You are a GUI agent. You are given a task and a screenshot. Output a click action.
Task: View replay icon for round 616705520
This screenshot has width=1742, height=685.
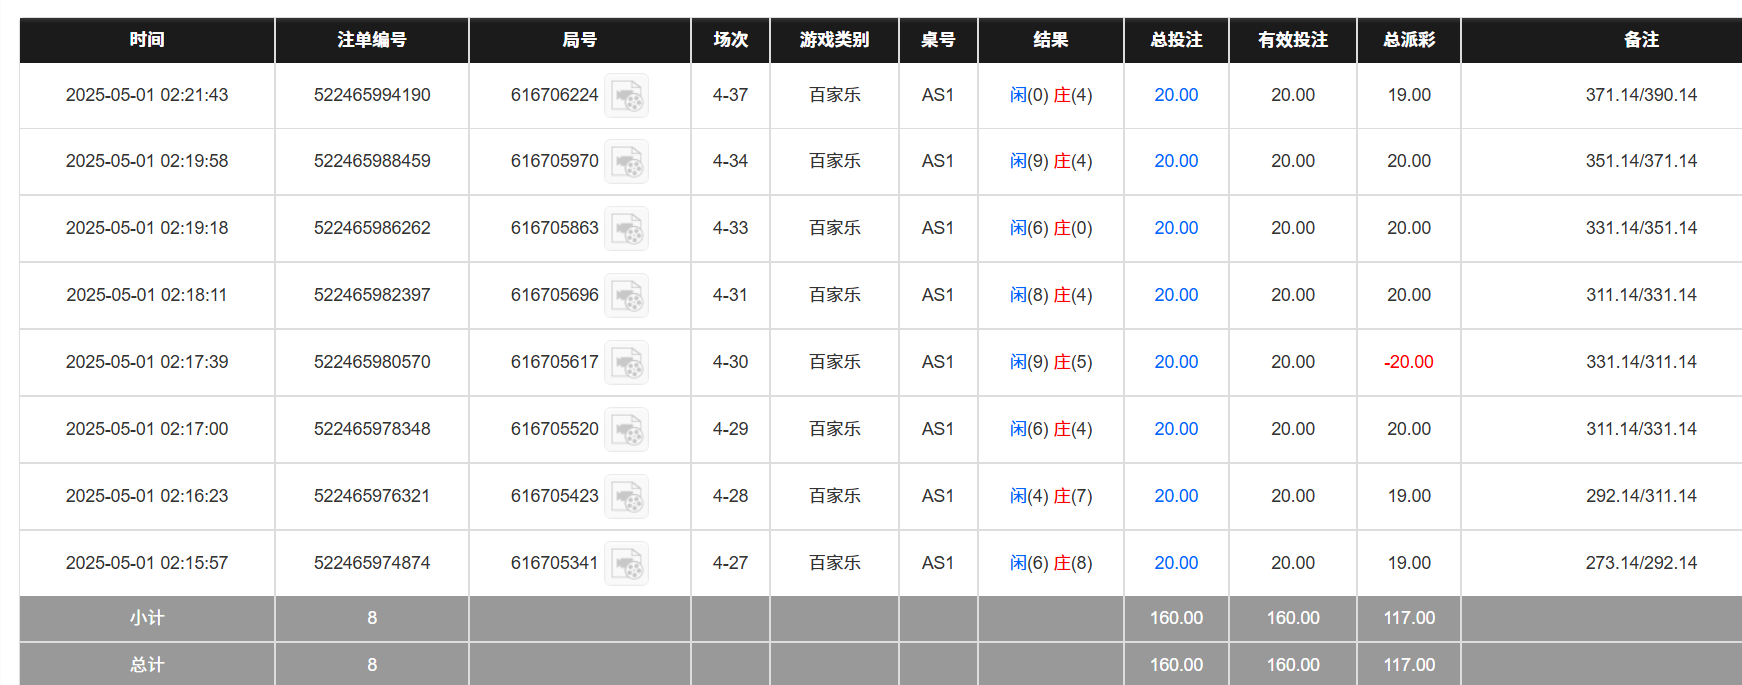[627, 430]
